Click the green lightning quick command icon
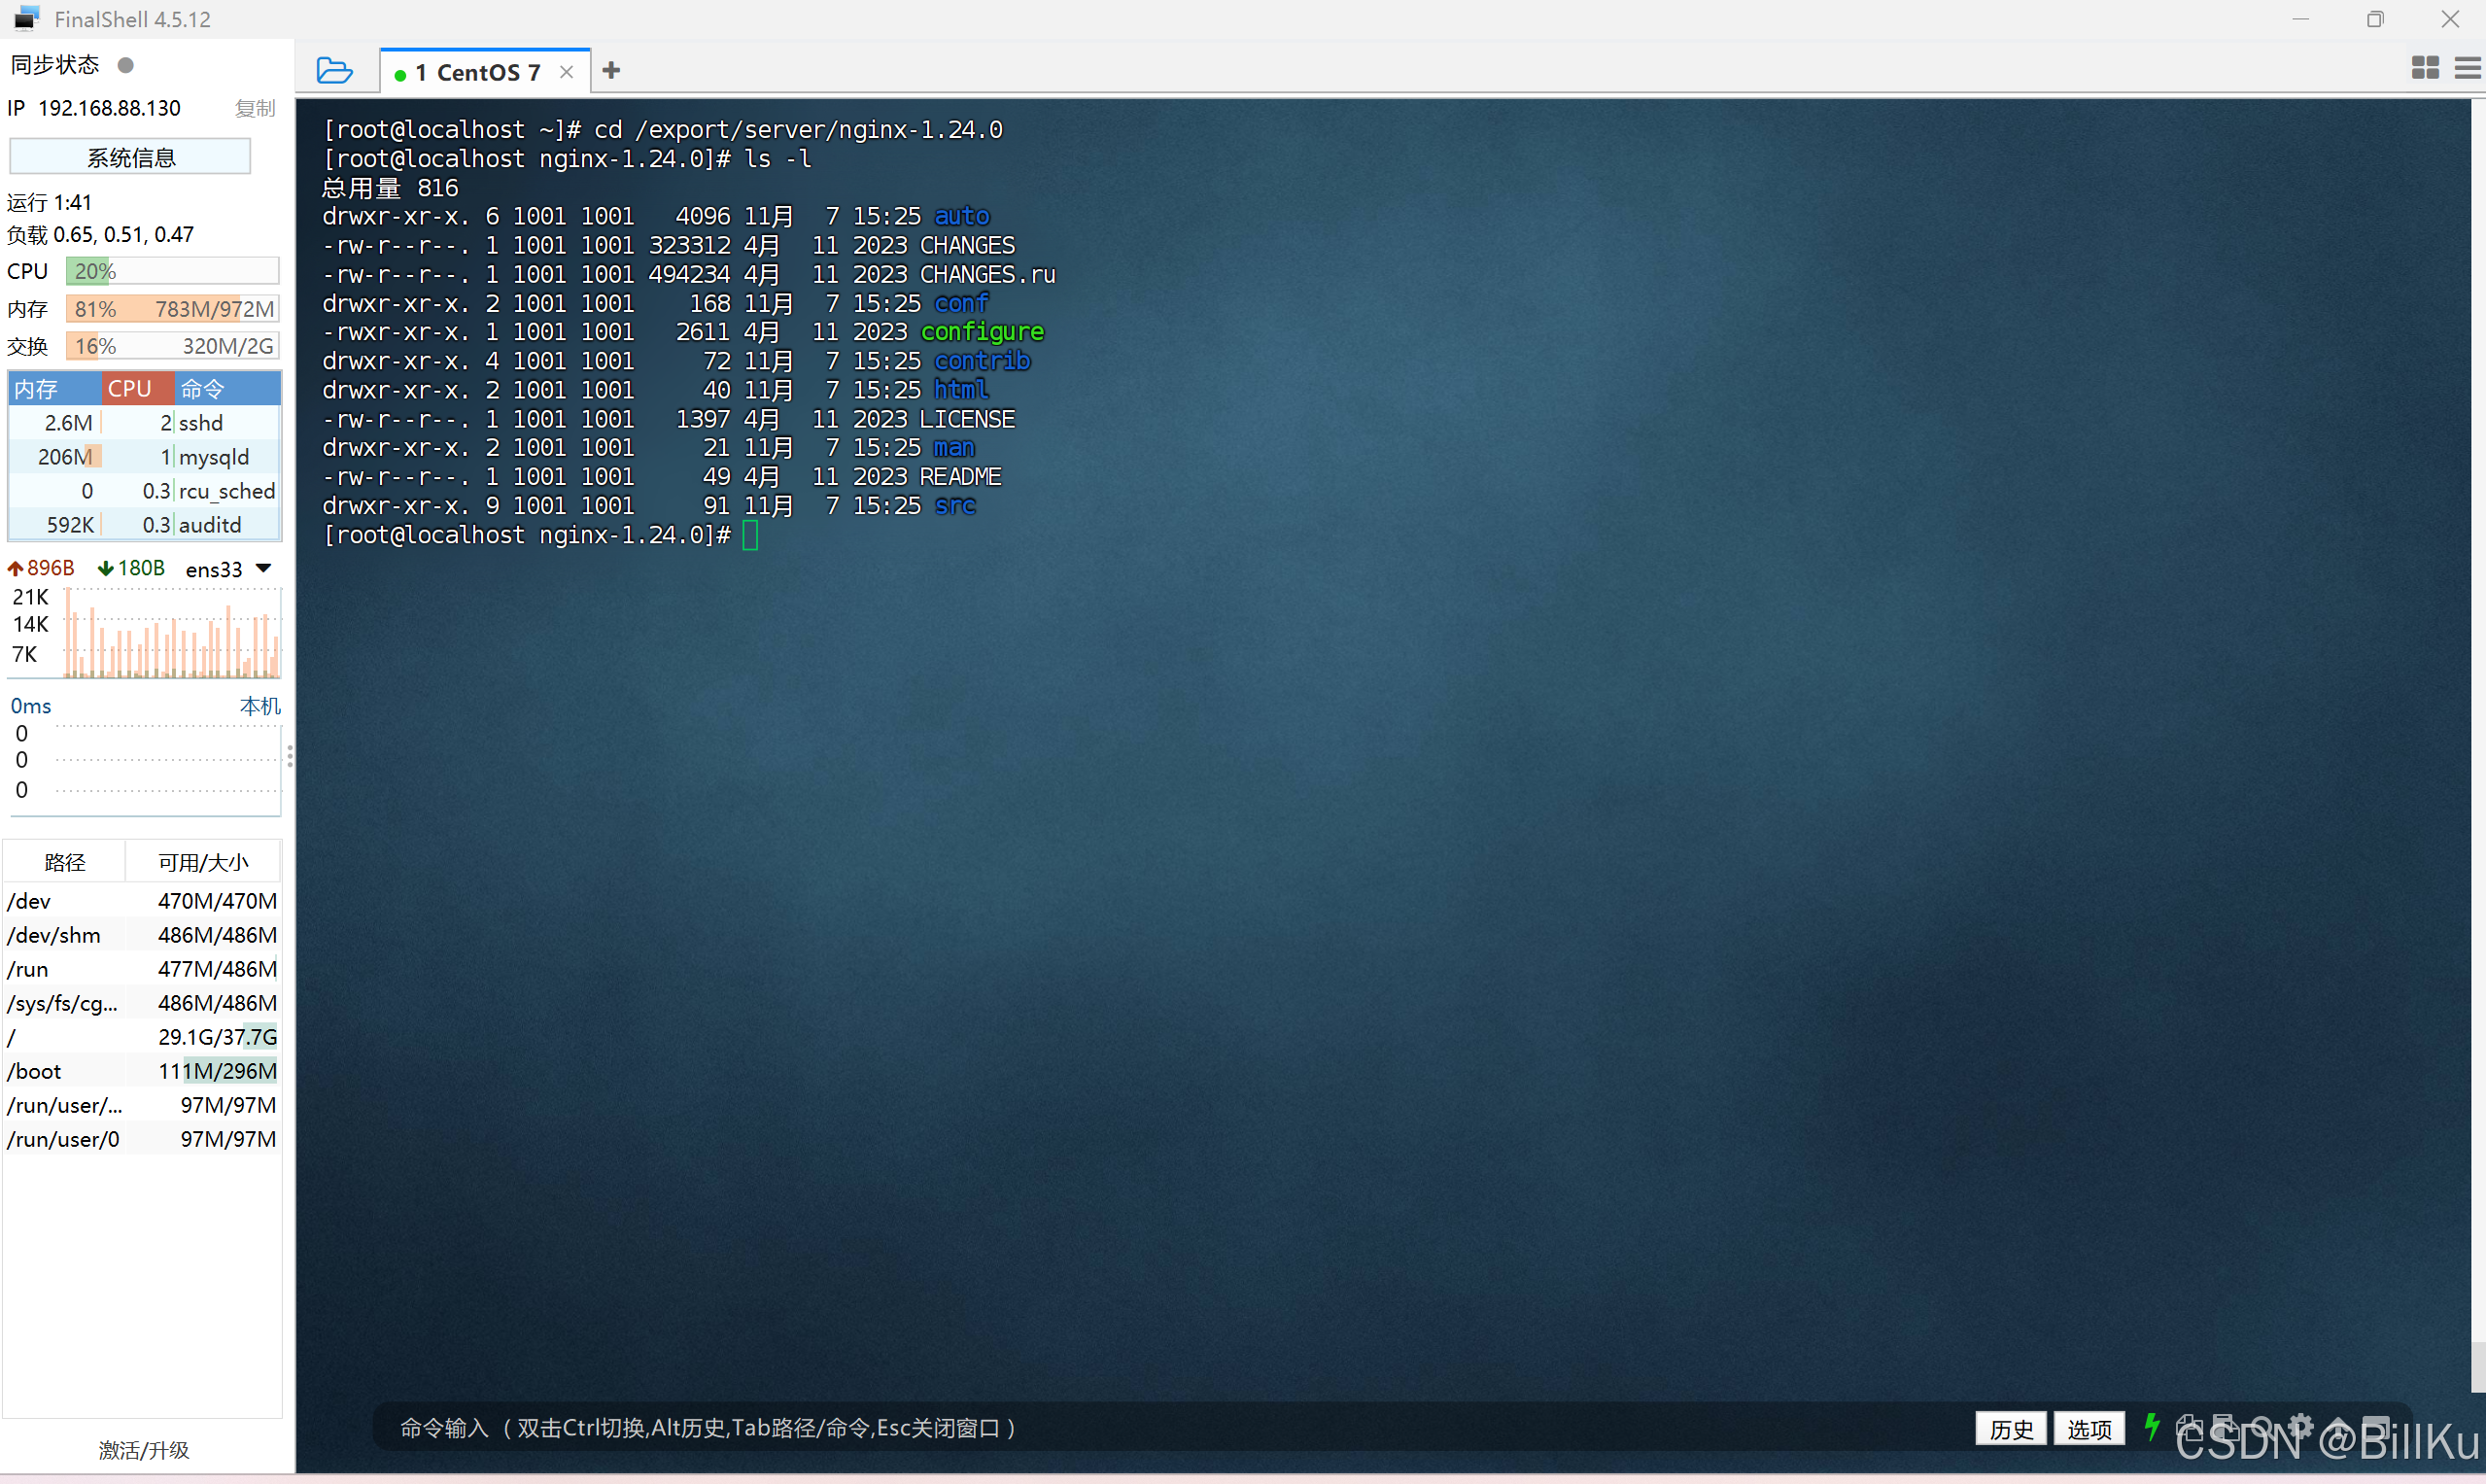Screen dimensions: 2486x1484 click(2152, 1427)
